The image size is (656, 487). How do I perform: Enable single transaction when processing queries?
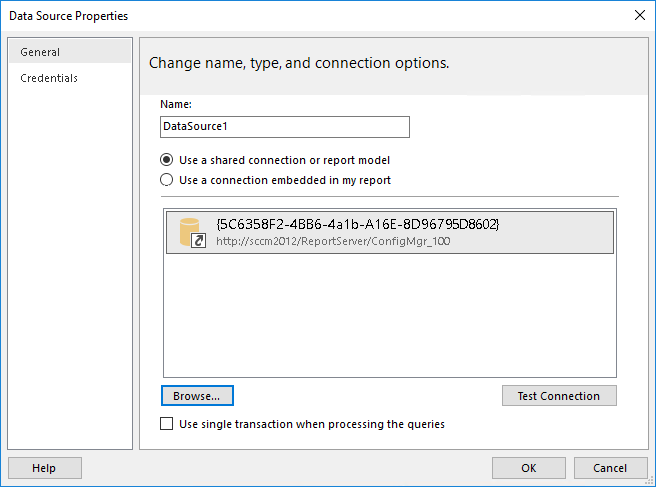[167, 424]
